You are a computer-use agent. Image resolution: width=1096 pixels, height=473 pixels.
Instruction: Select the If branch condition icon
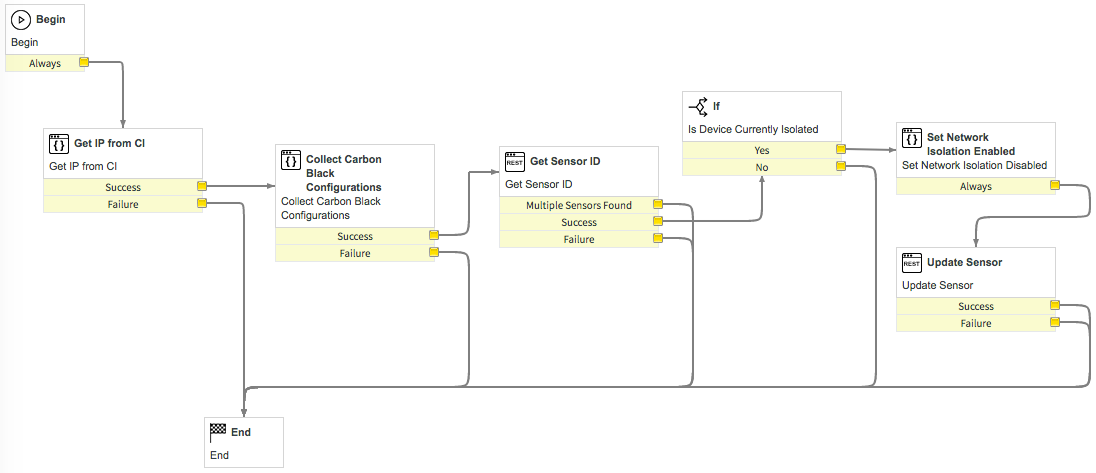tap(698, 106)
